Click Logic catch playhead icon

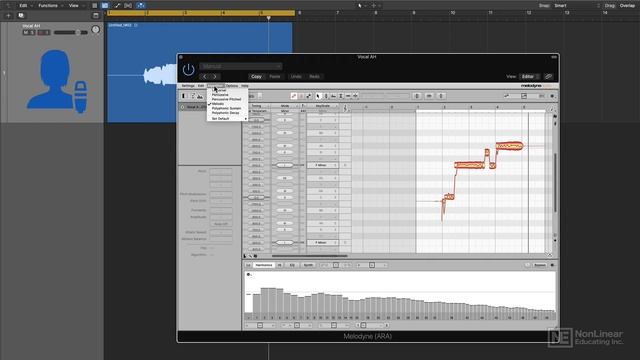click(x=140, y=5)
